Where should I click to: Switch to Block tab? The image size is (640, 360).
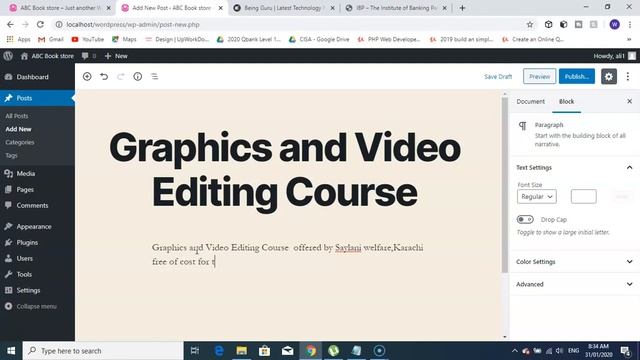tap(567, 101)
